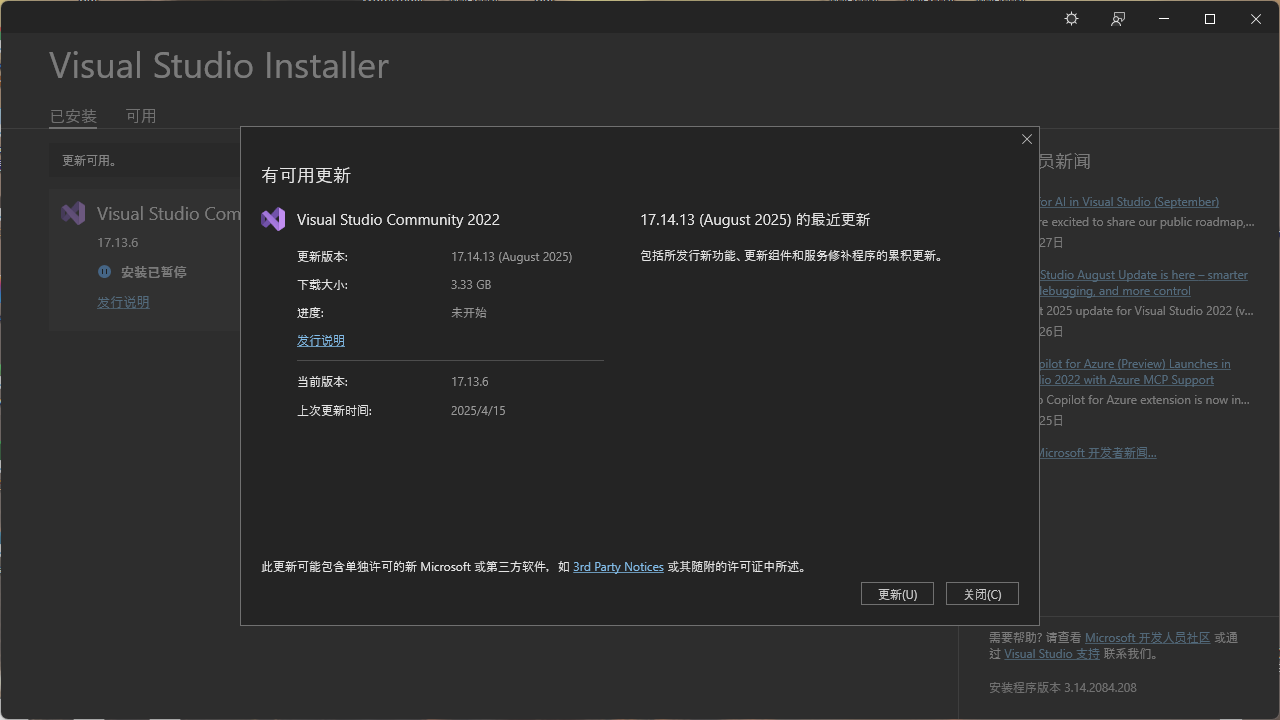Click the 17.14.13 的最近更新 heading
The image size is (1280, 720).
coord(755,220)
